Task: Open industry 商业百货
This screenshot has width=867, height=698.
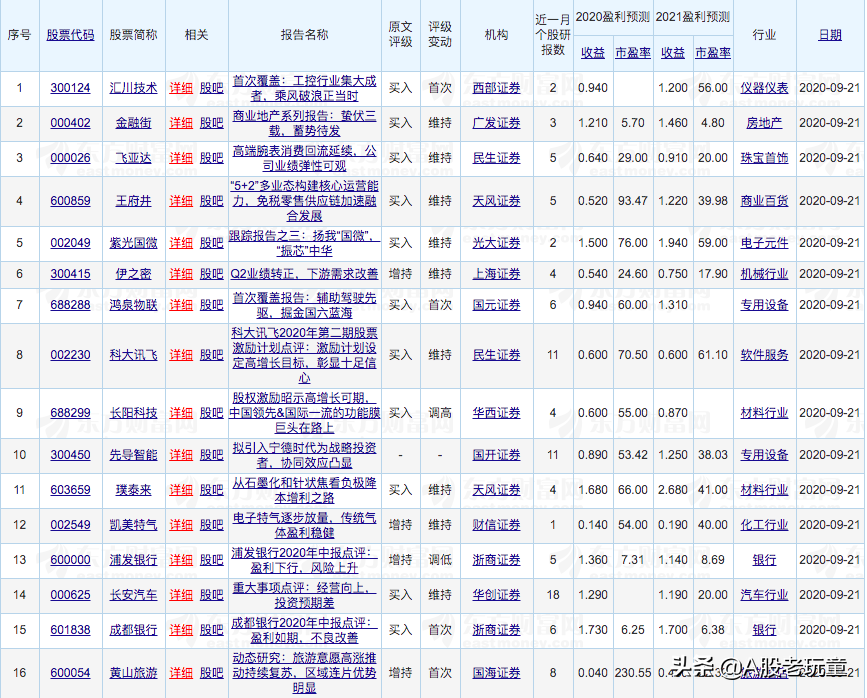Action: (x=764, y=201)
